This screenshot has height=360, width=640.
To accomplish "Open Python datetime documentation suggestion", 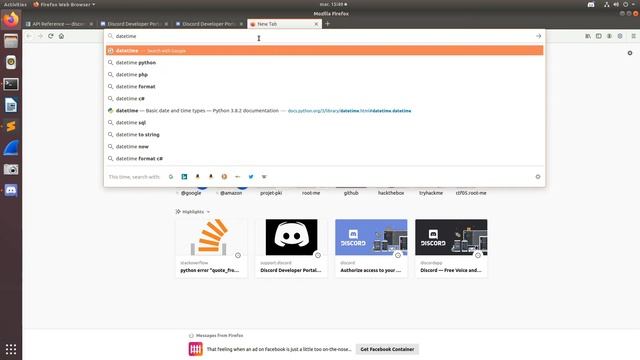I will [x=324, y=111].
